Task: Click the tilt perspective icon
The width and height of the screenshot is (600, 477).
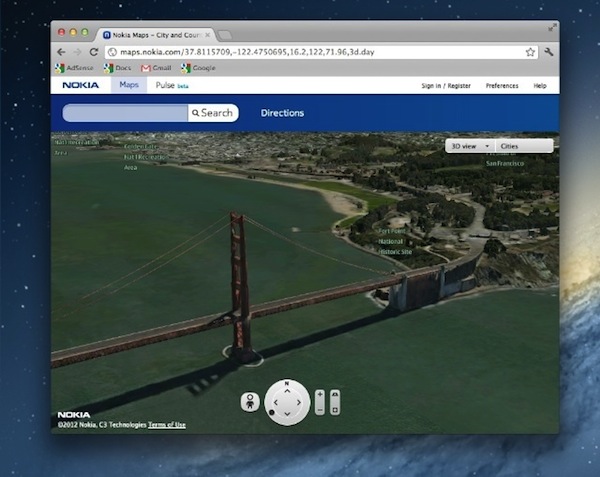Action: pyautogui.click(x=335, y=394)
